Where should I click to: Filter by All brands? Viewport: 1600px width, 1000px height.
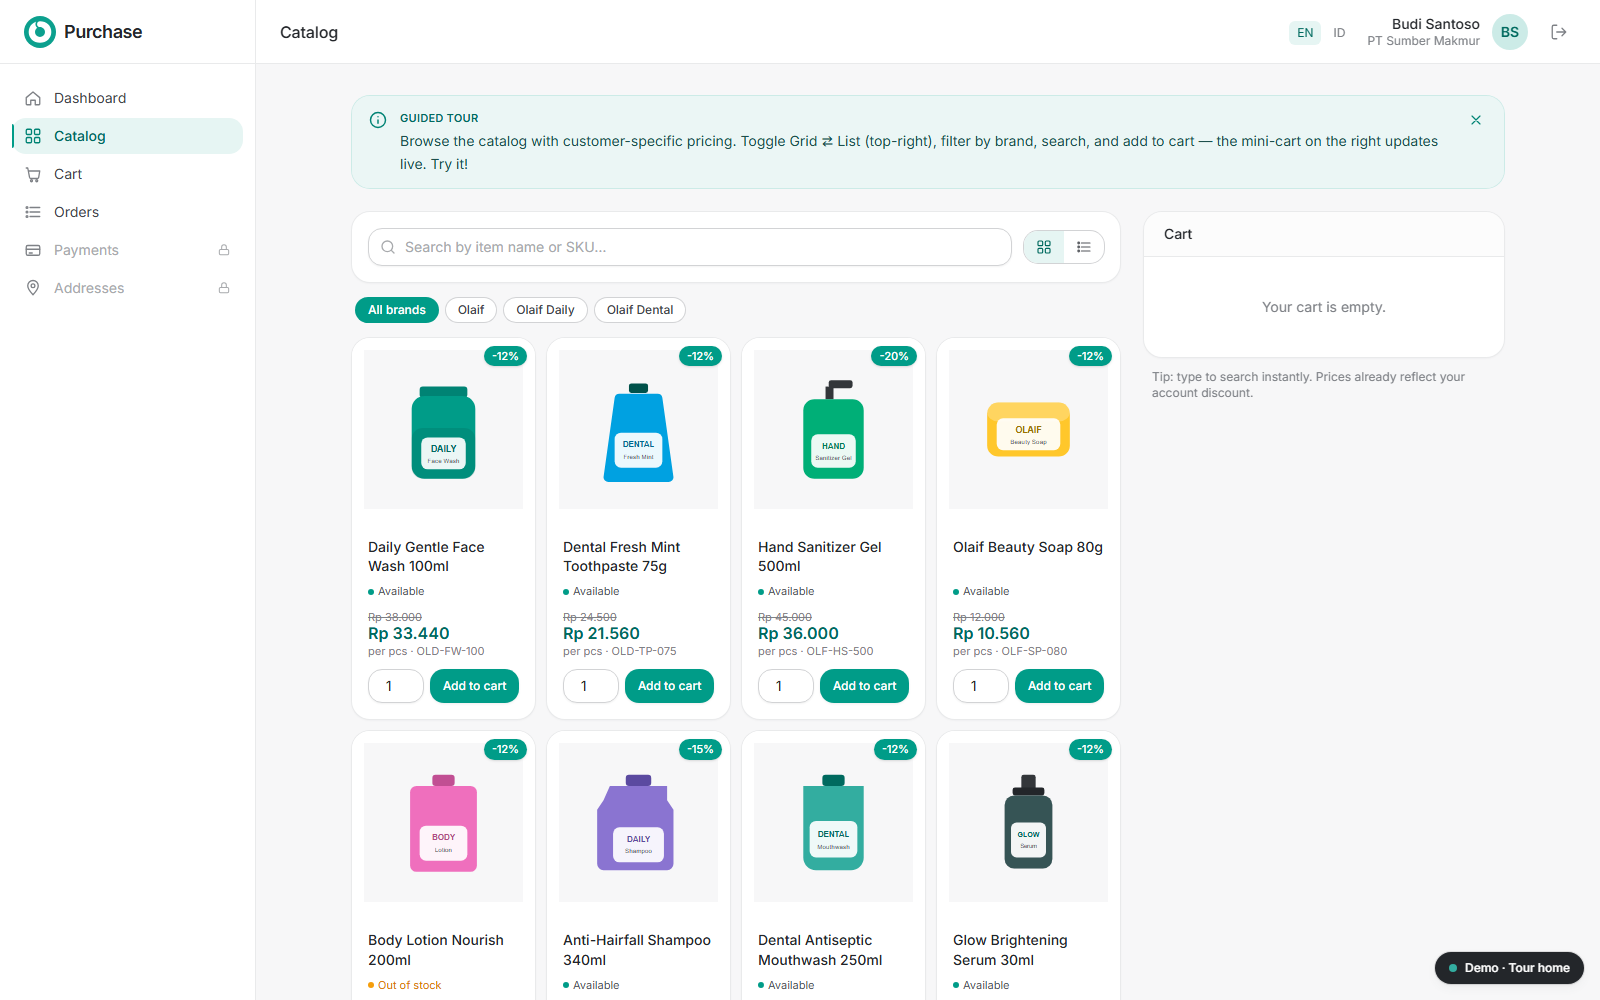click(397, 310)
